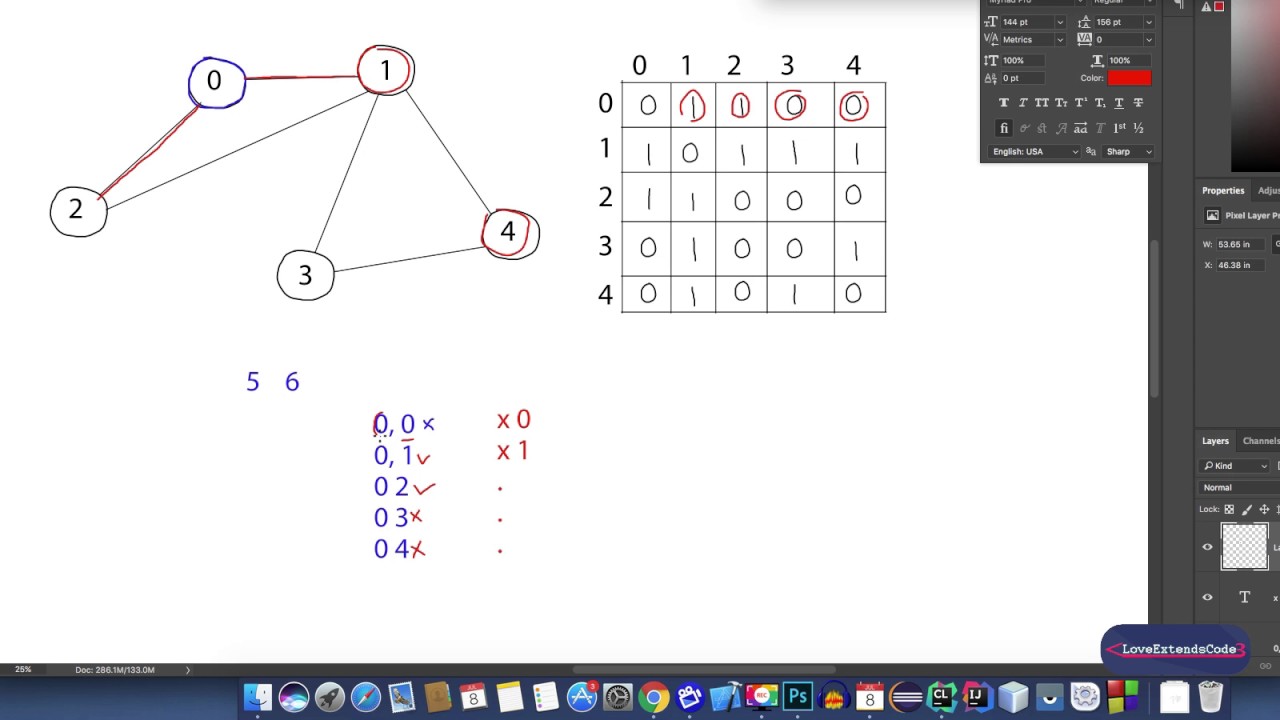Screen dimensions: 1280x720
Task: Open Sharp anti-aliasing dropdown
Action: (x=1129, y=152)
